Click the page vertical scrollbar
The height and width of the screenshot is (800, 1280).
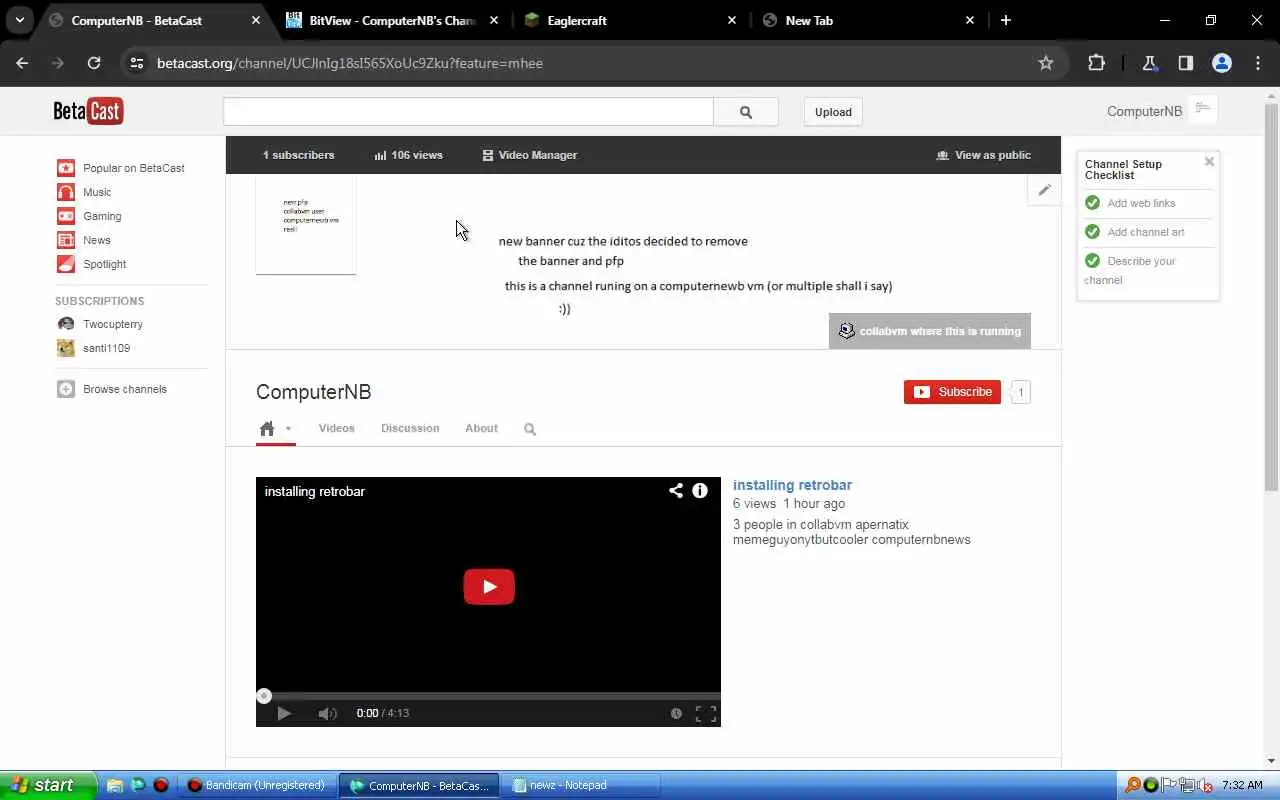click(x=1271, y=295)
